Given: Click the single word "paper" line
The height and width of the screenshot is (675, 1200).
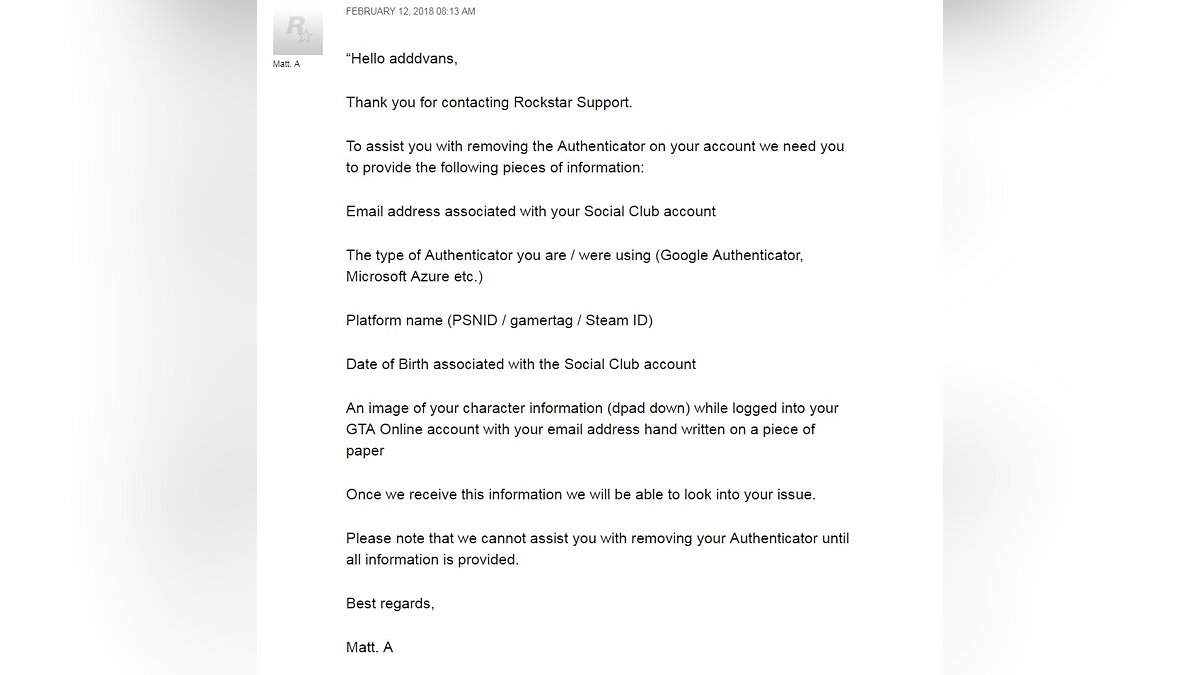Looking at the screenshot, I should (365, 450).
